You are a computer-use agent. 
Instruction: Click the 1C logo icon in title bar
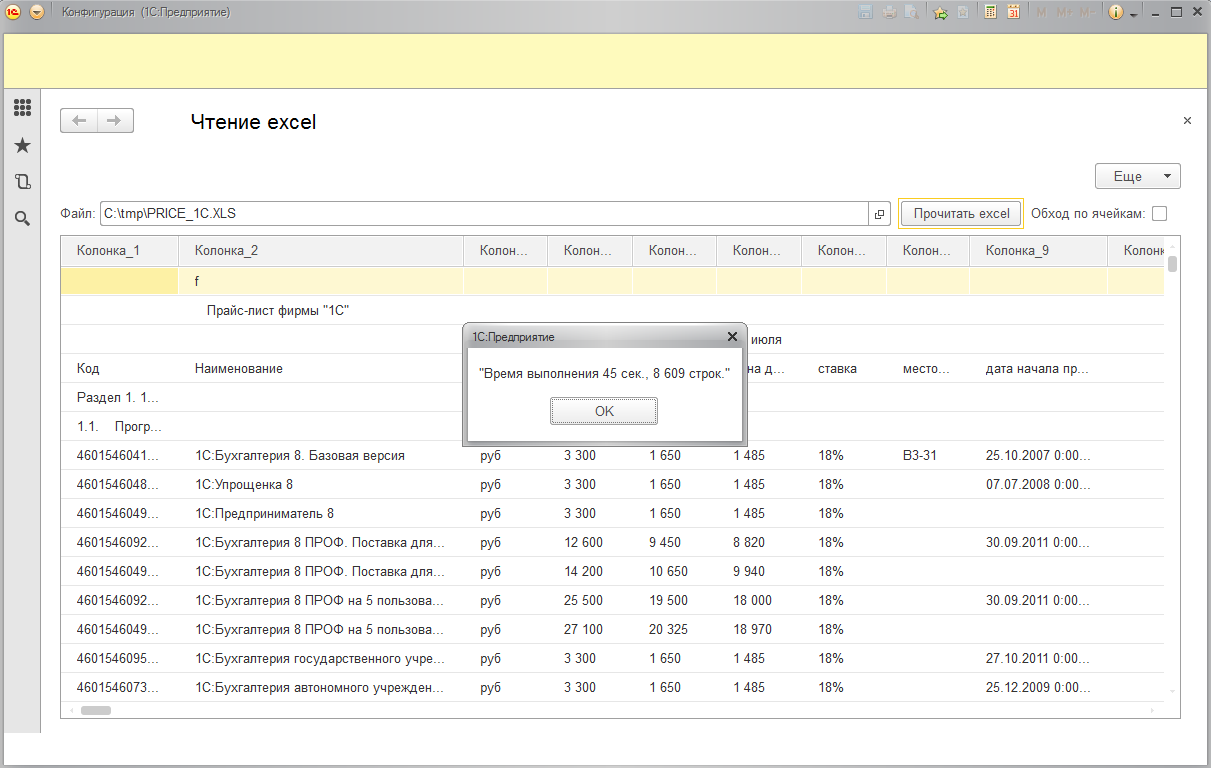coord(15,12)
